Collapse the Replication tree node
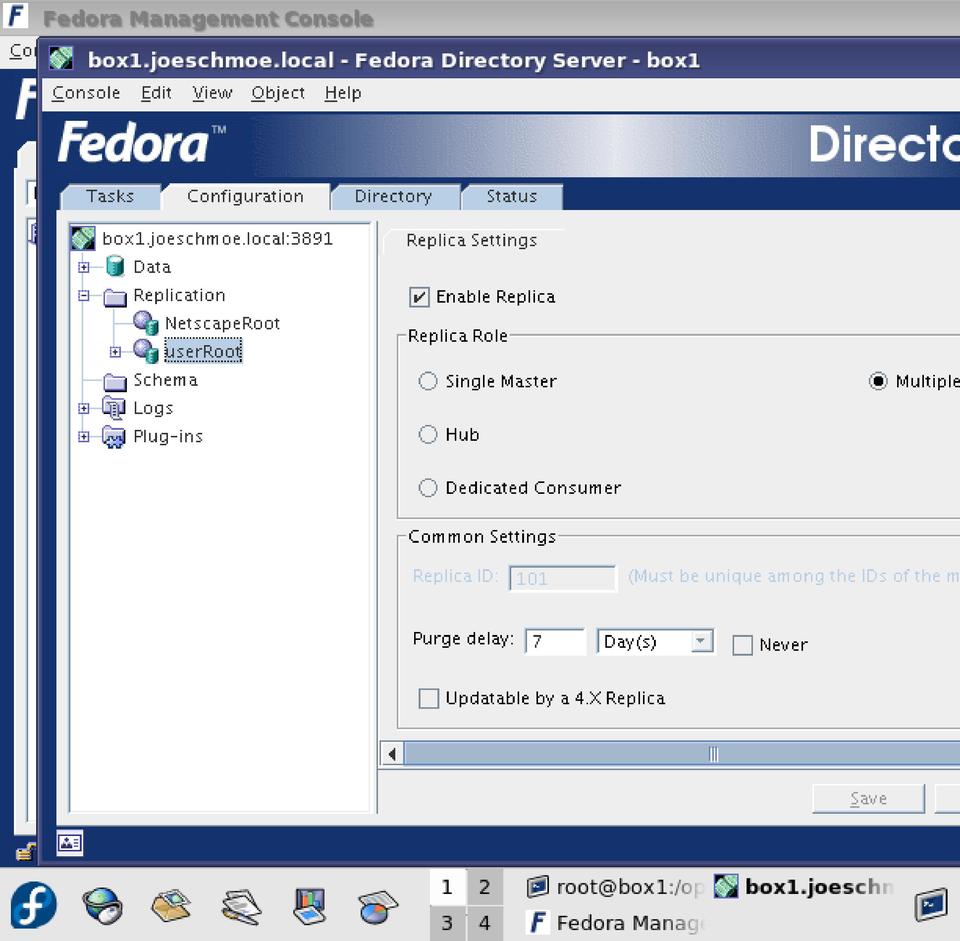Viewport: 960px width, 941px height. 84,296
